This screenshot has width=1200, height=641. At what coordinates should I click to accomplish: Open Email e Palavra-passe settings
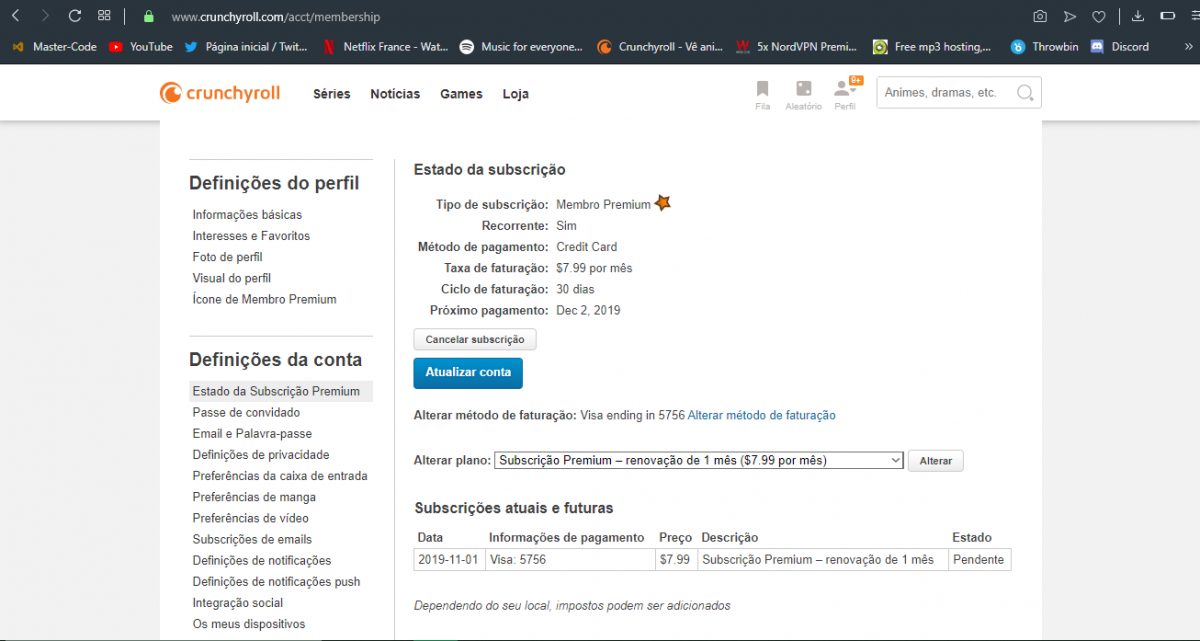(252, 434)
